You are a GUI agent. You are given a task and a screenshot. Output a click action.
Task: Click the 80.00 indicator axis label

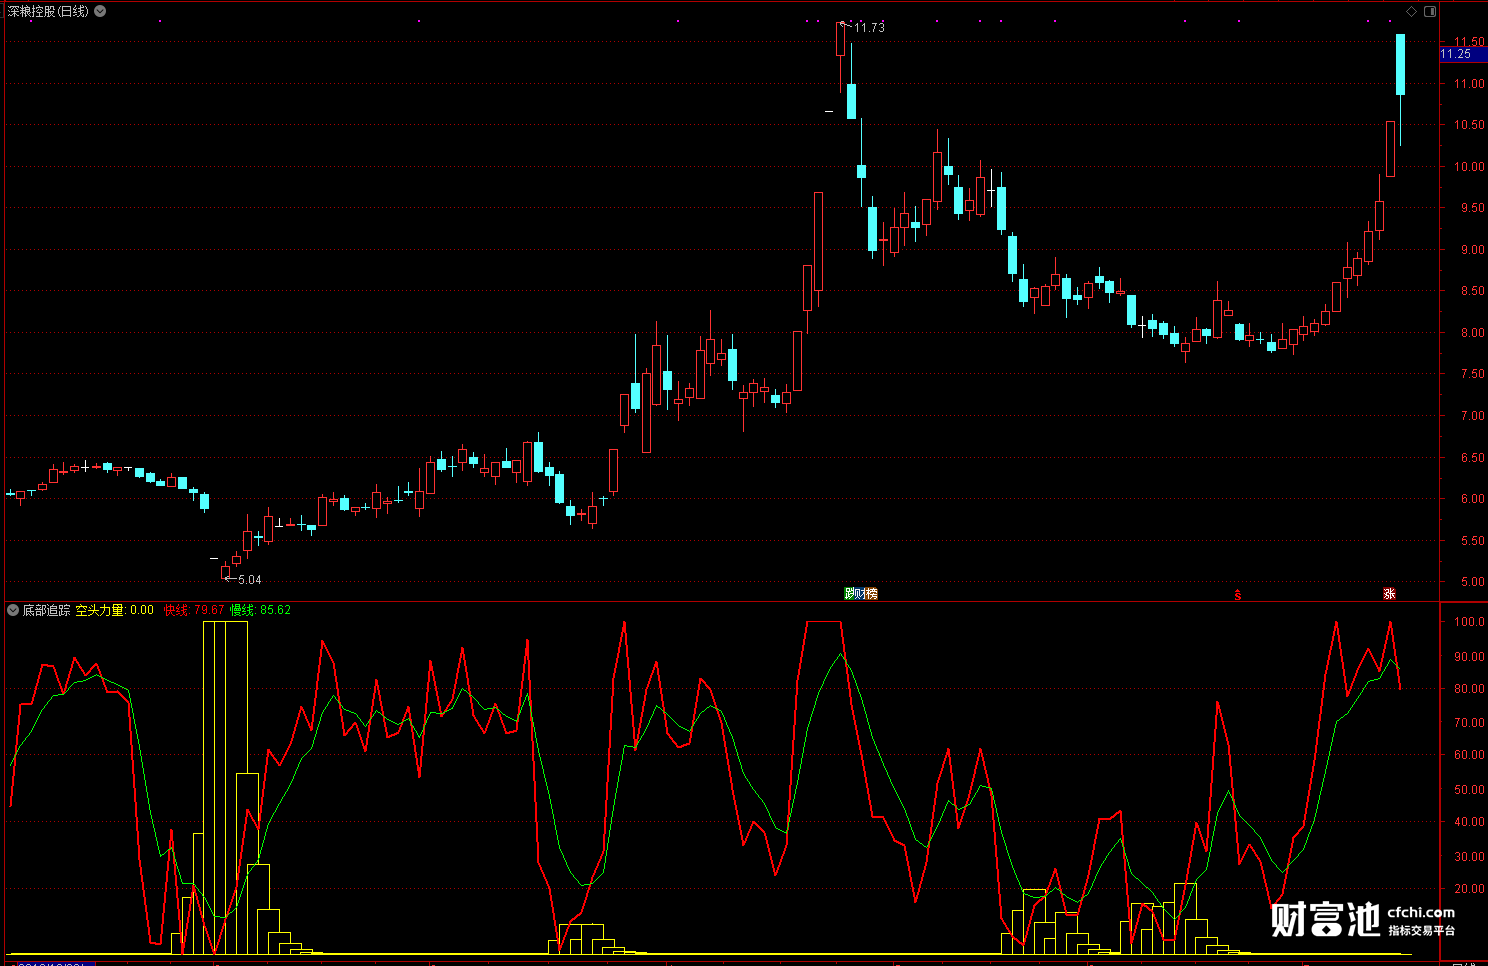point(1469,689)
